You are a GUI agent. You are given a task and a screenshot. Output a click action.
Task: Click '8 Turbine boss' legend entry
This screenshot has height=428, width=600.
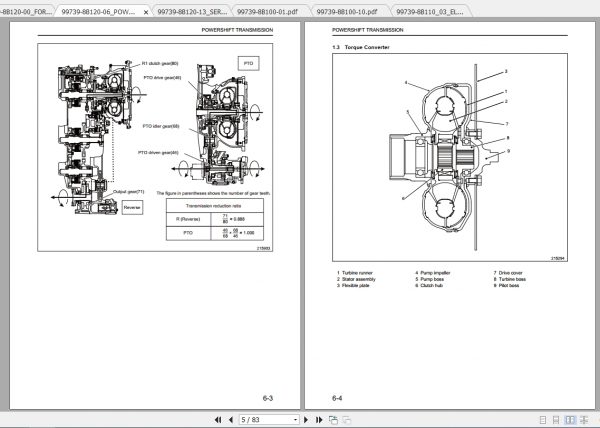510,279
